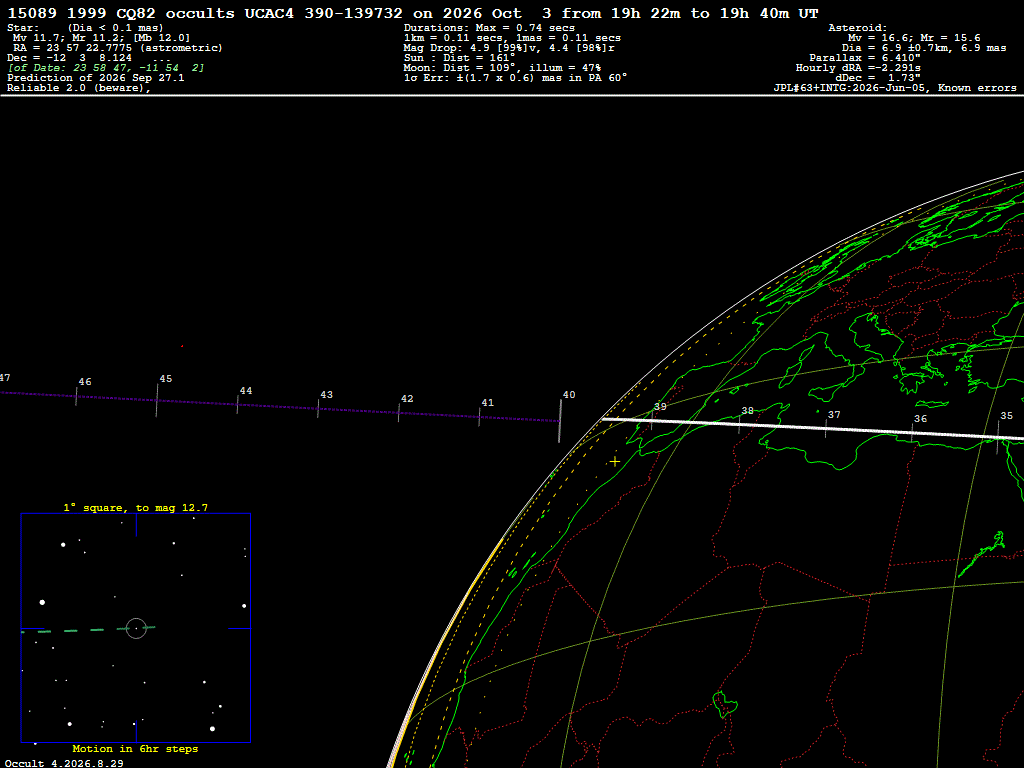The height and width of the screenshot is (768, 1024).
Task: Click the event title line for 15089 1999 CQ82
Action: point(413,13)
